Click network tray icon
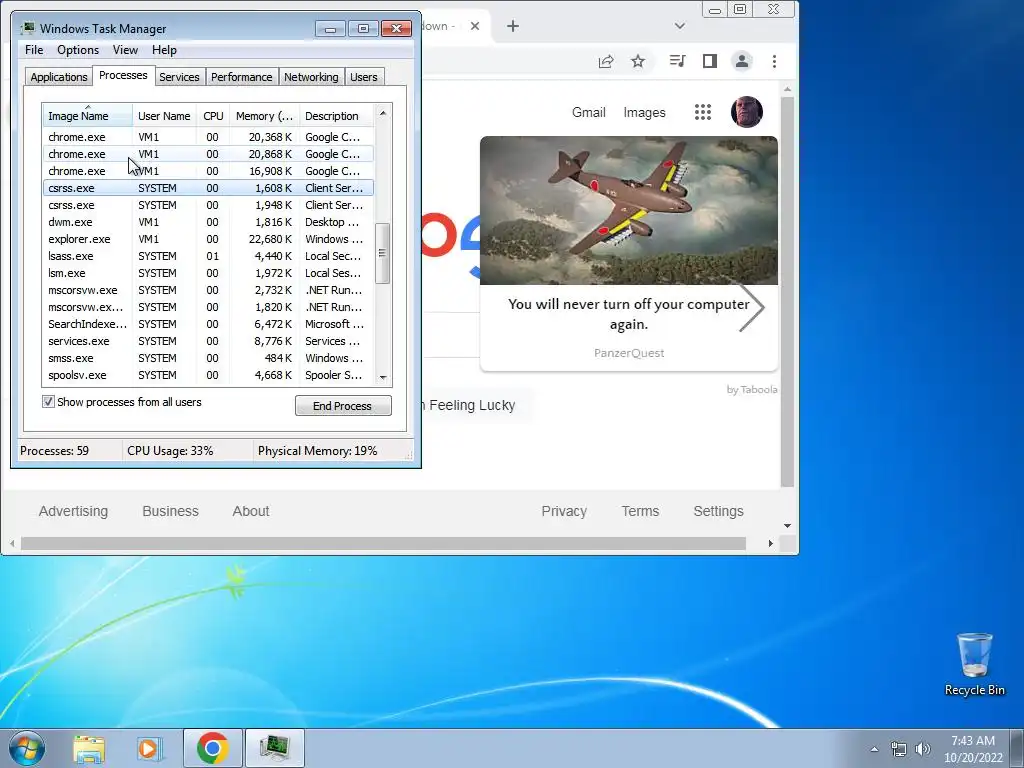Viewport: 1024px width, 768px height. [x=899, y=749]
